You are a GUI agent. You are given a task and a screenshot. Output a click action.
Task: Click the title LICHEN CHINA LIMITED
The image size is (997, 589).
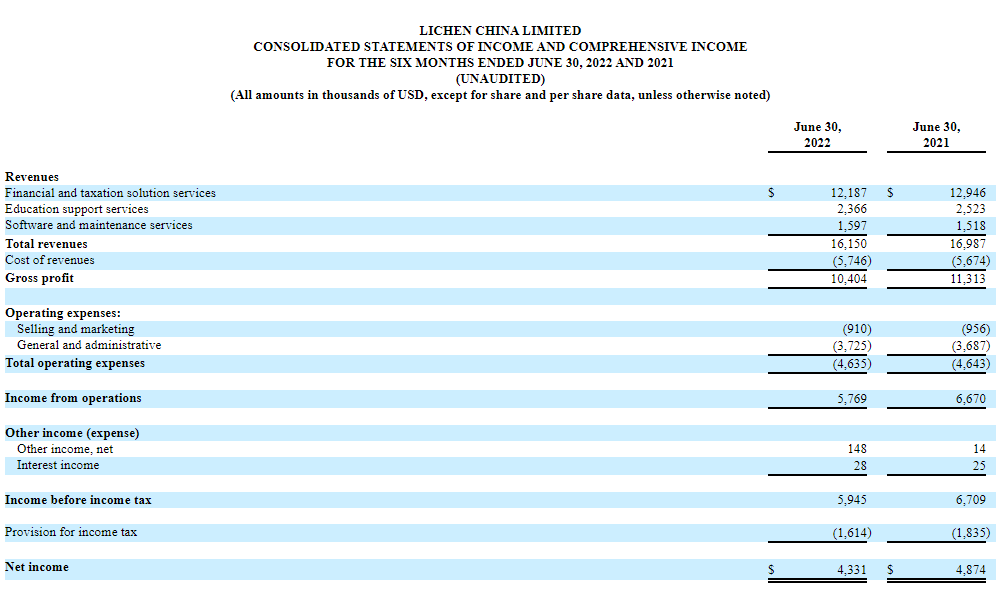[500, 31]
